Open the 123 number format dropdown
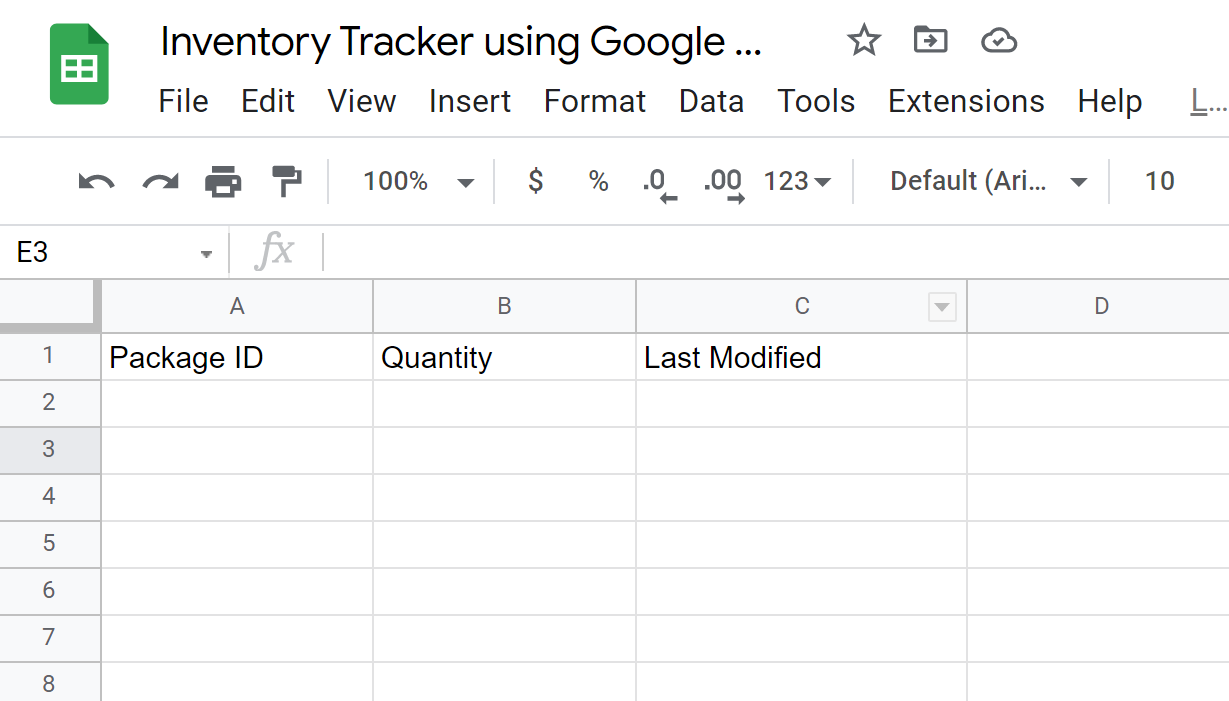 tap(800, 181)
